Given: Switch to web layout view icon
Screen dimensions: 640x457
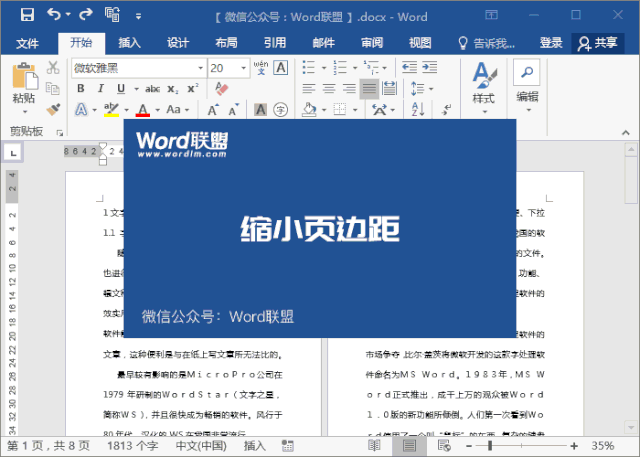Looking at the screenshot, I should point(444,446).
